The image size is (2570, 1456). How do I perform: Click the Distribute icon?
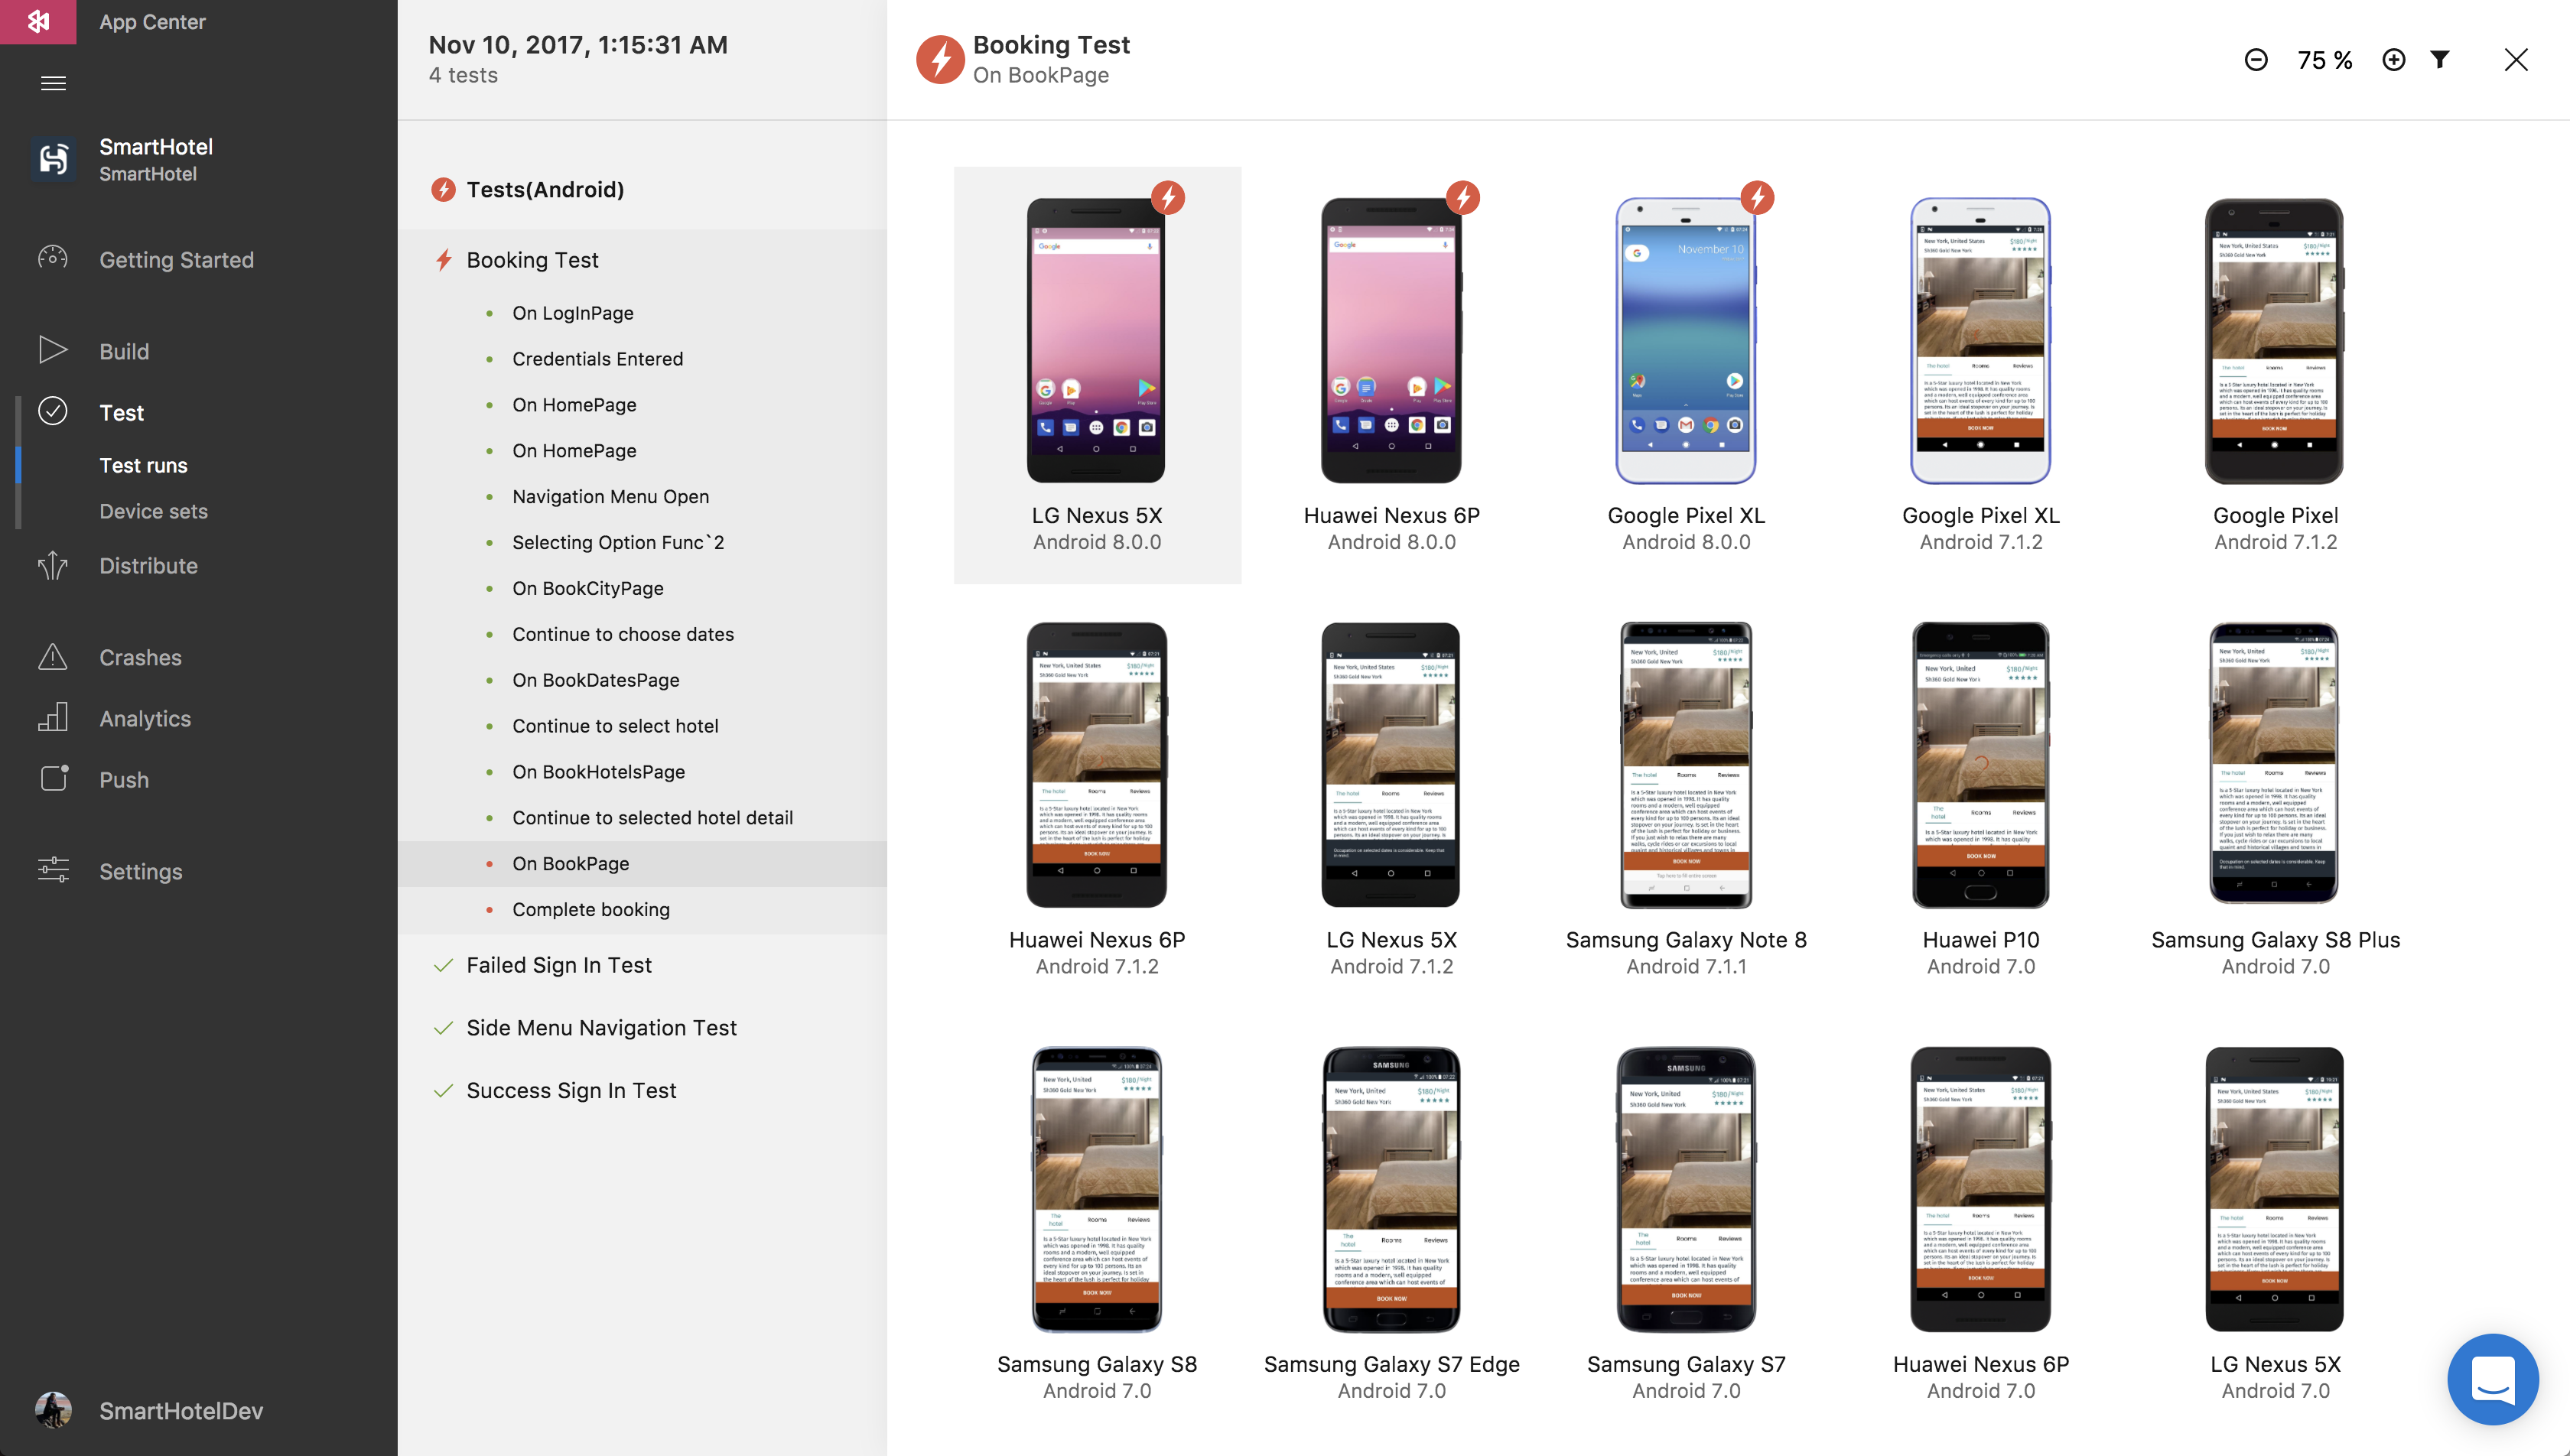coord(53,565)
